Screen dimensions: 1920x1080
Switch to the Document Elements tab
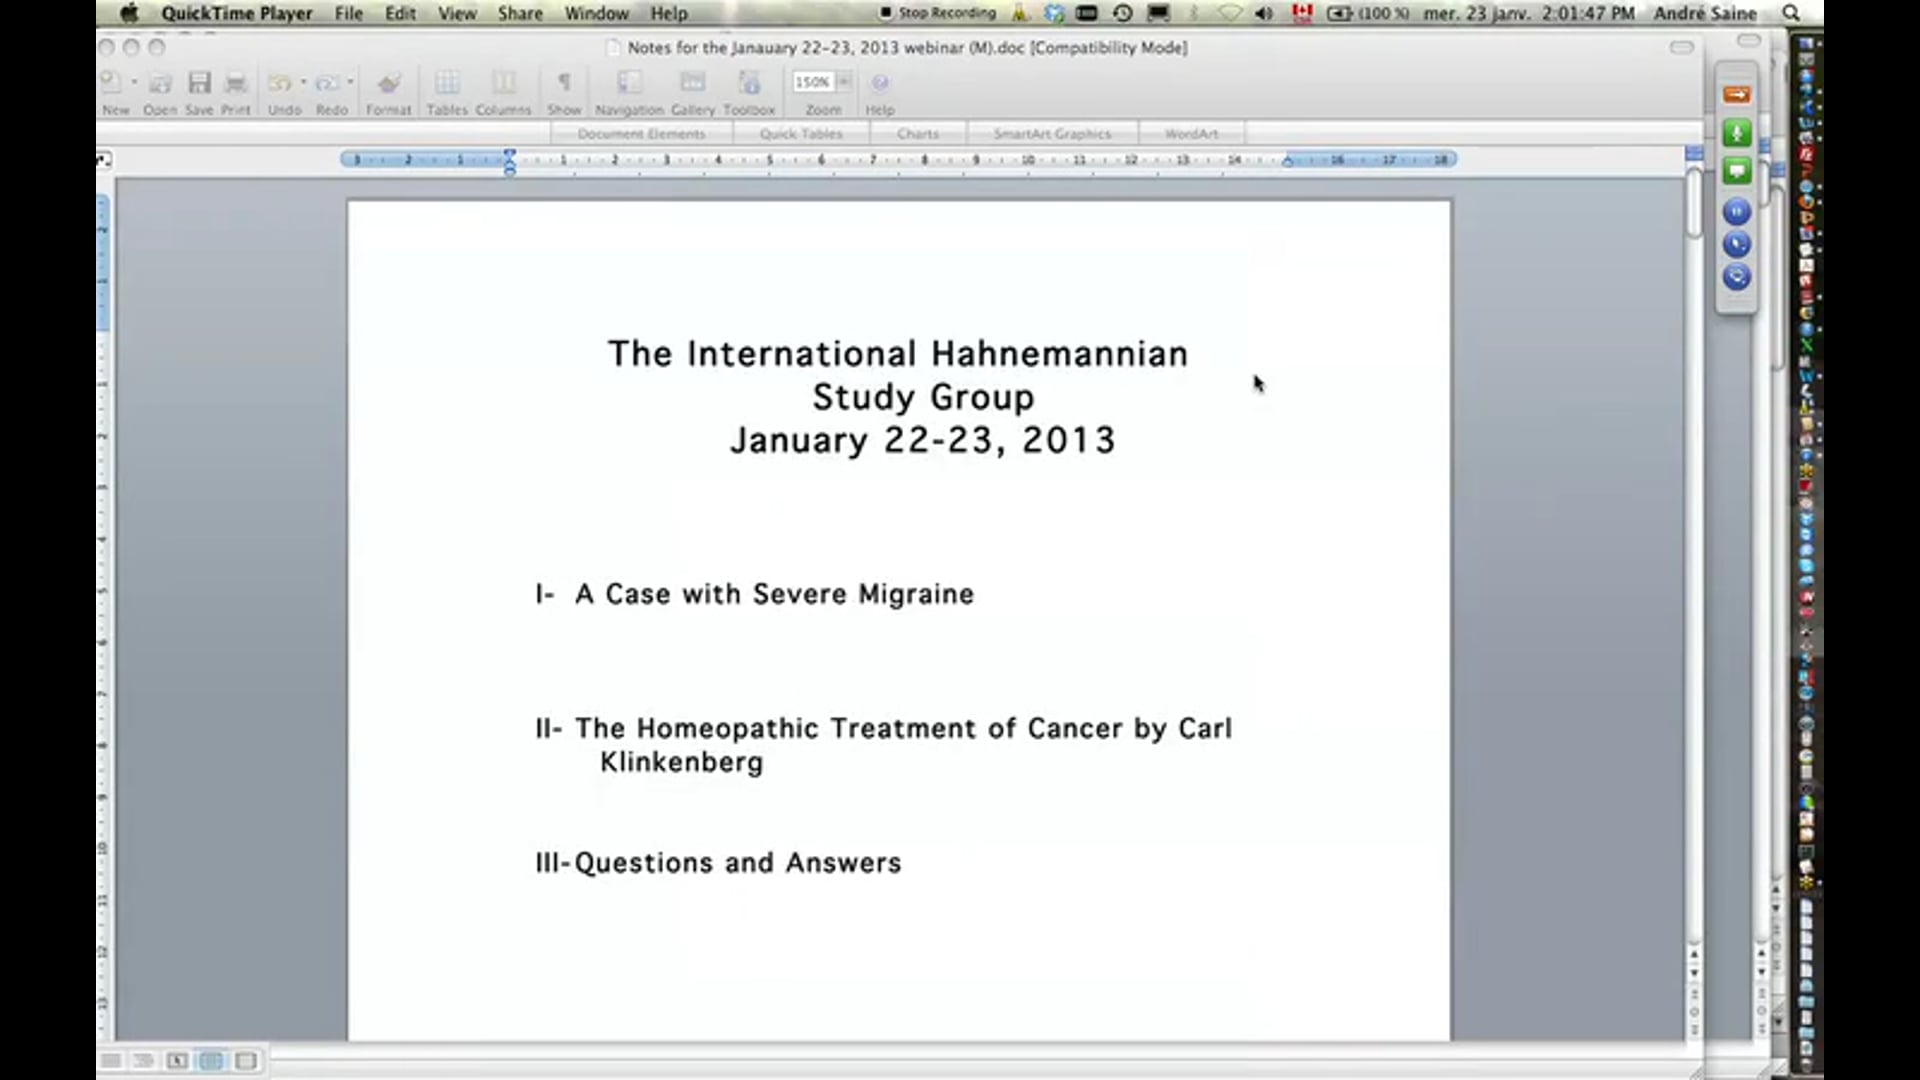[641, 133]
